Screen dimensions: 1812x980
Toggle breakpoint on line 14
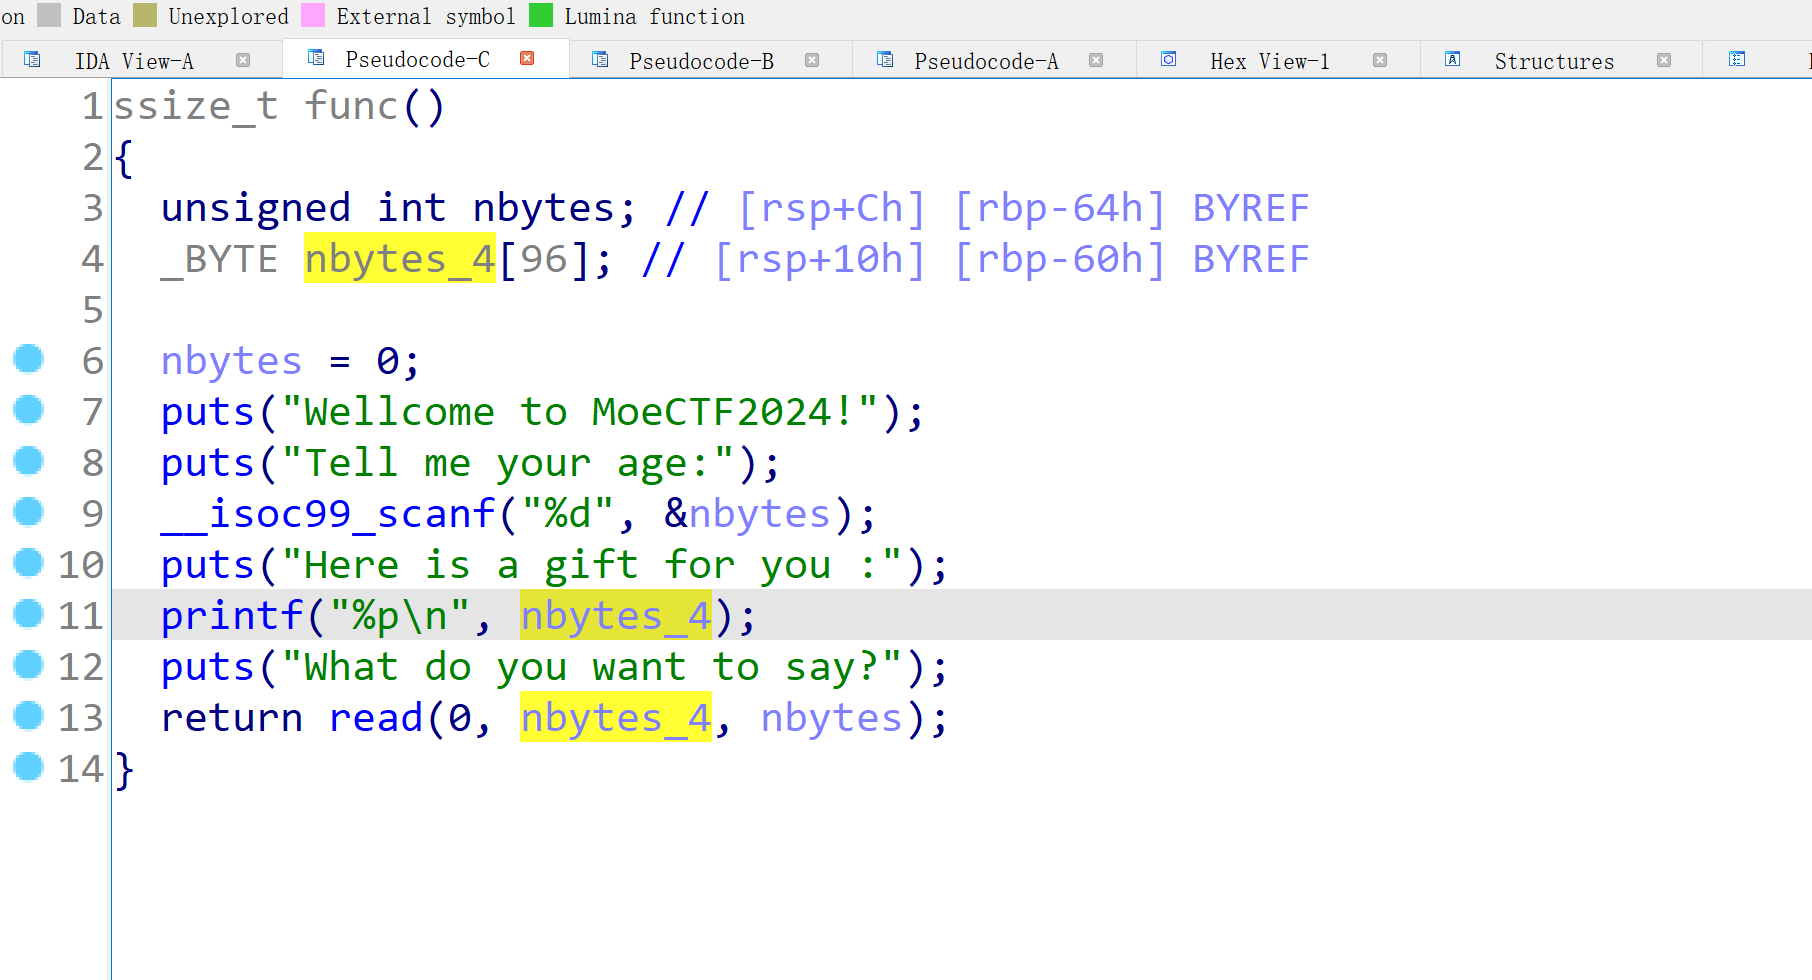28,766
